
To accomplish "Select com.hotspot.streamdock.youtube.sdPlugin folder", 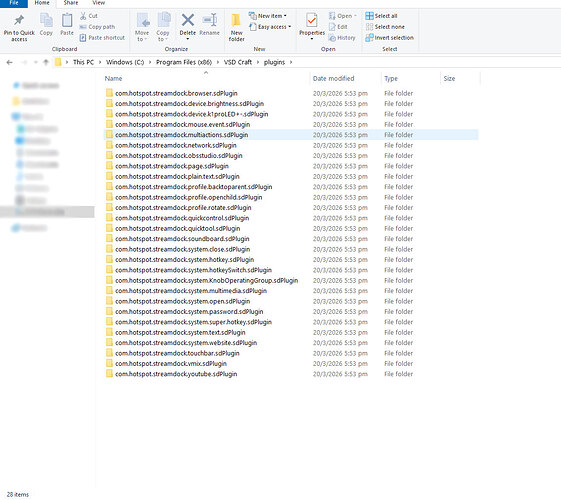I will 176,374.
